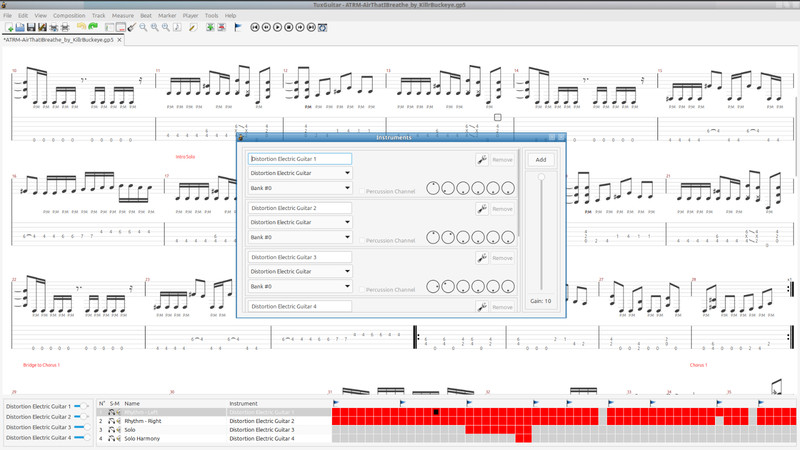Jump to last measure transport button

tap(311, 27)
